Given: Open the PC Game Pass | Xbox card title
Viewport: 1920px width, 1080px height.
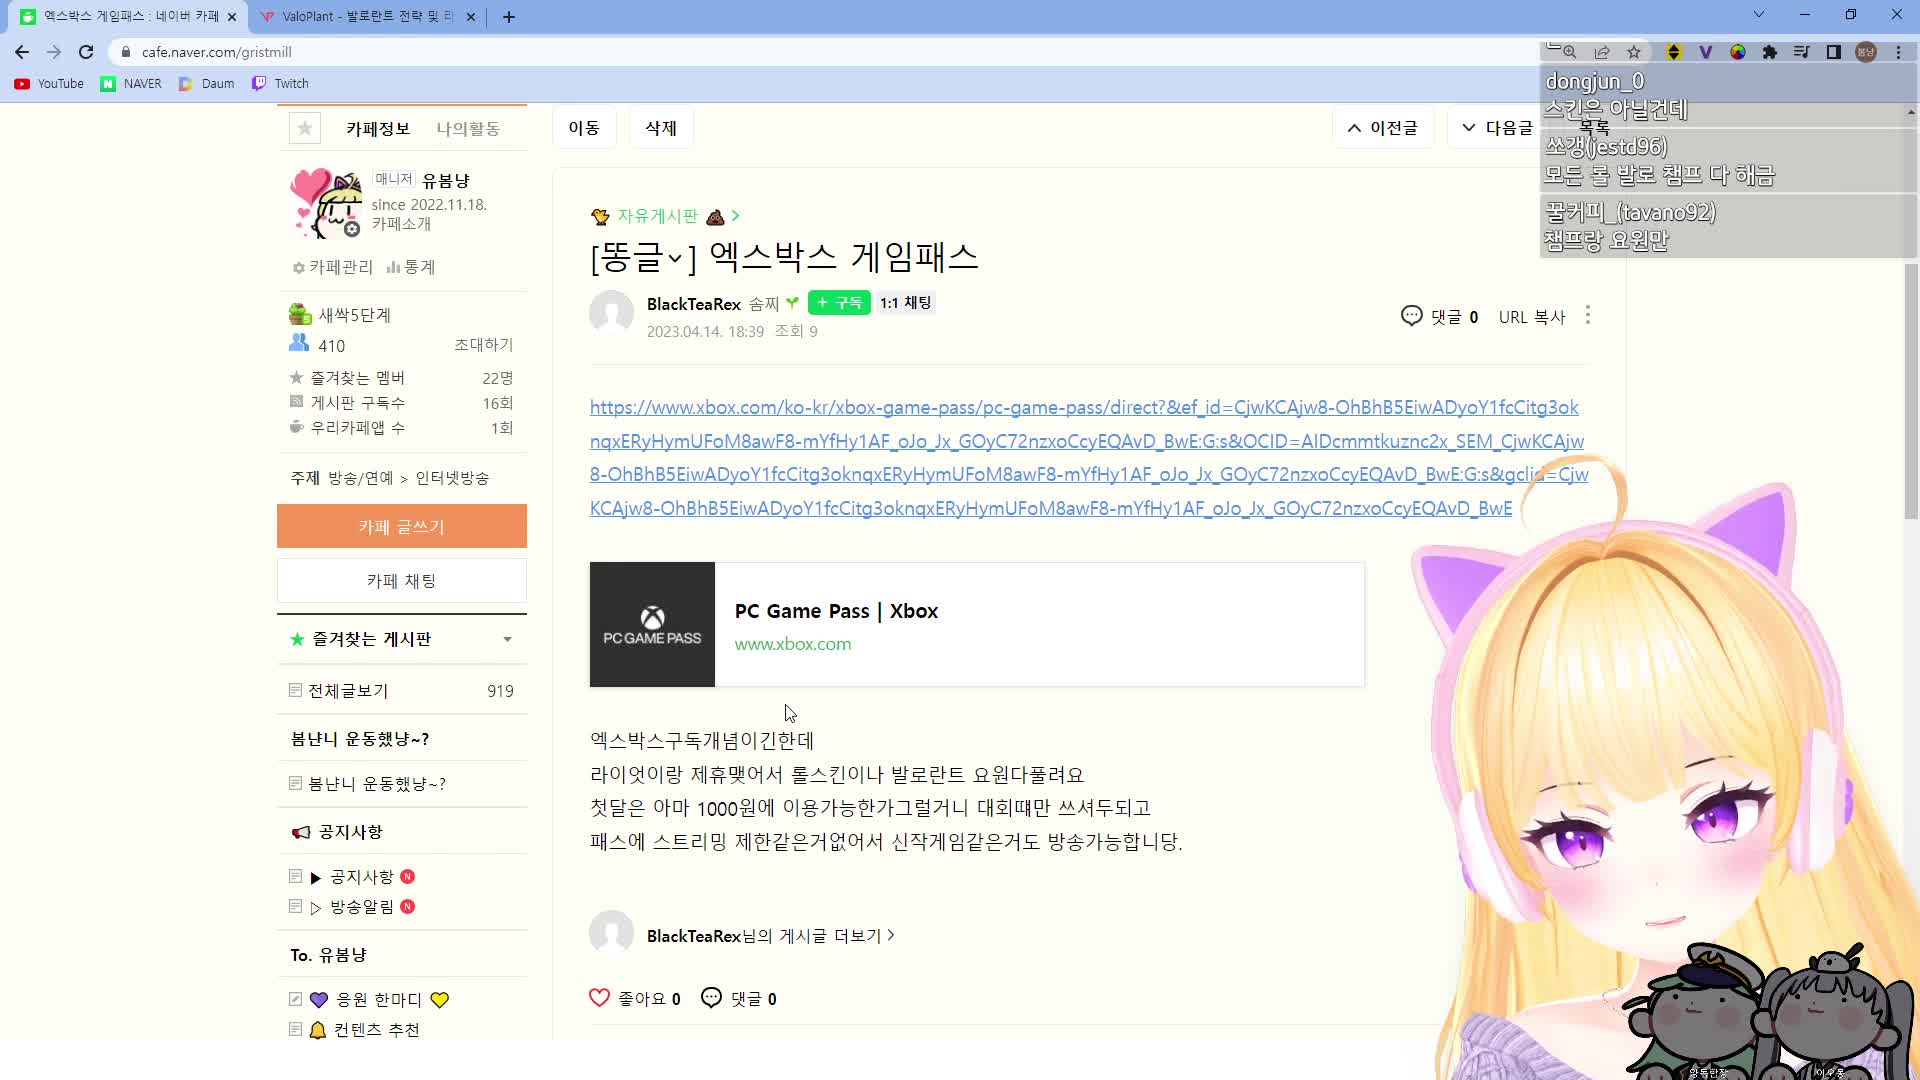Looking at the screenshot, I should coord(836,611).
